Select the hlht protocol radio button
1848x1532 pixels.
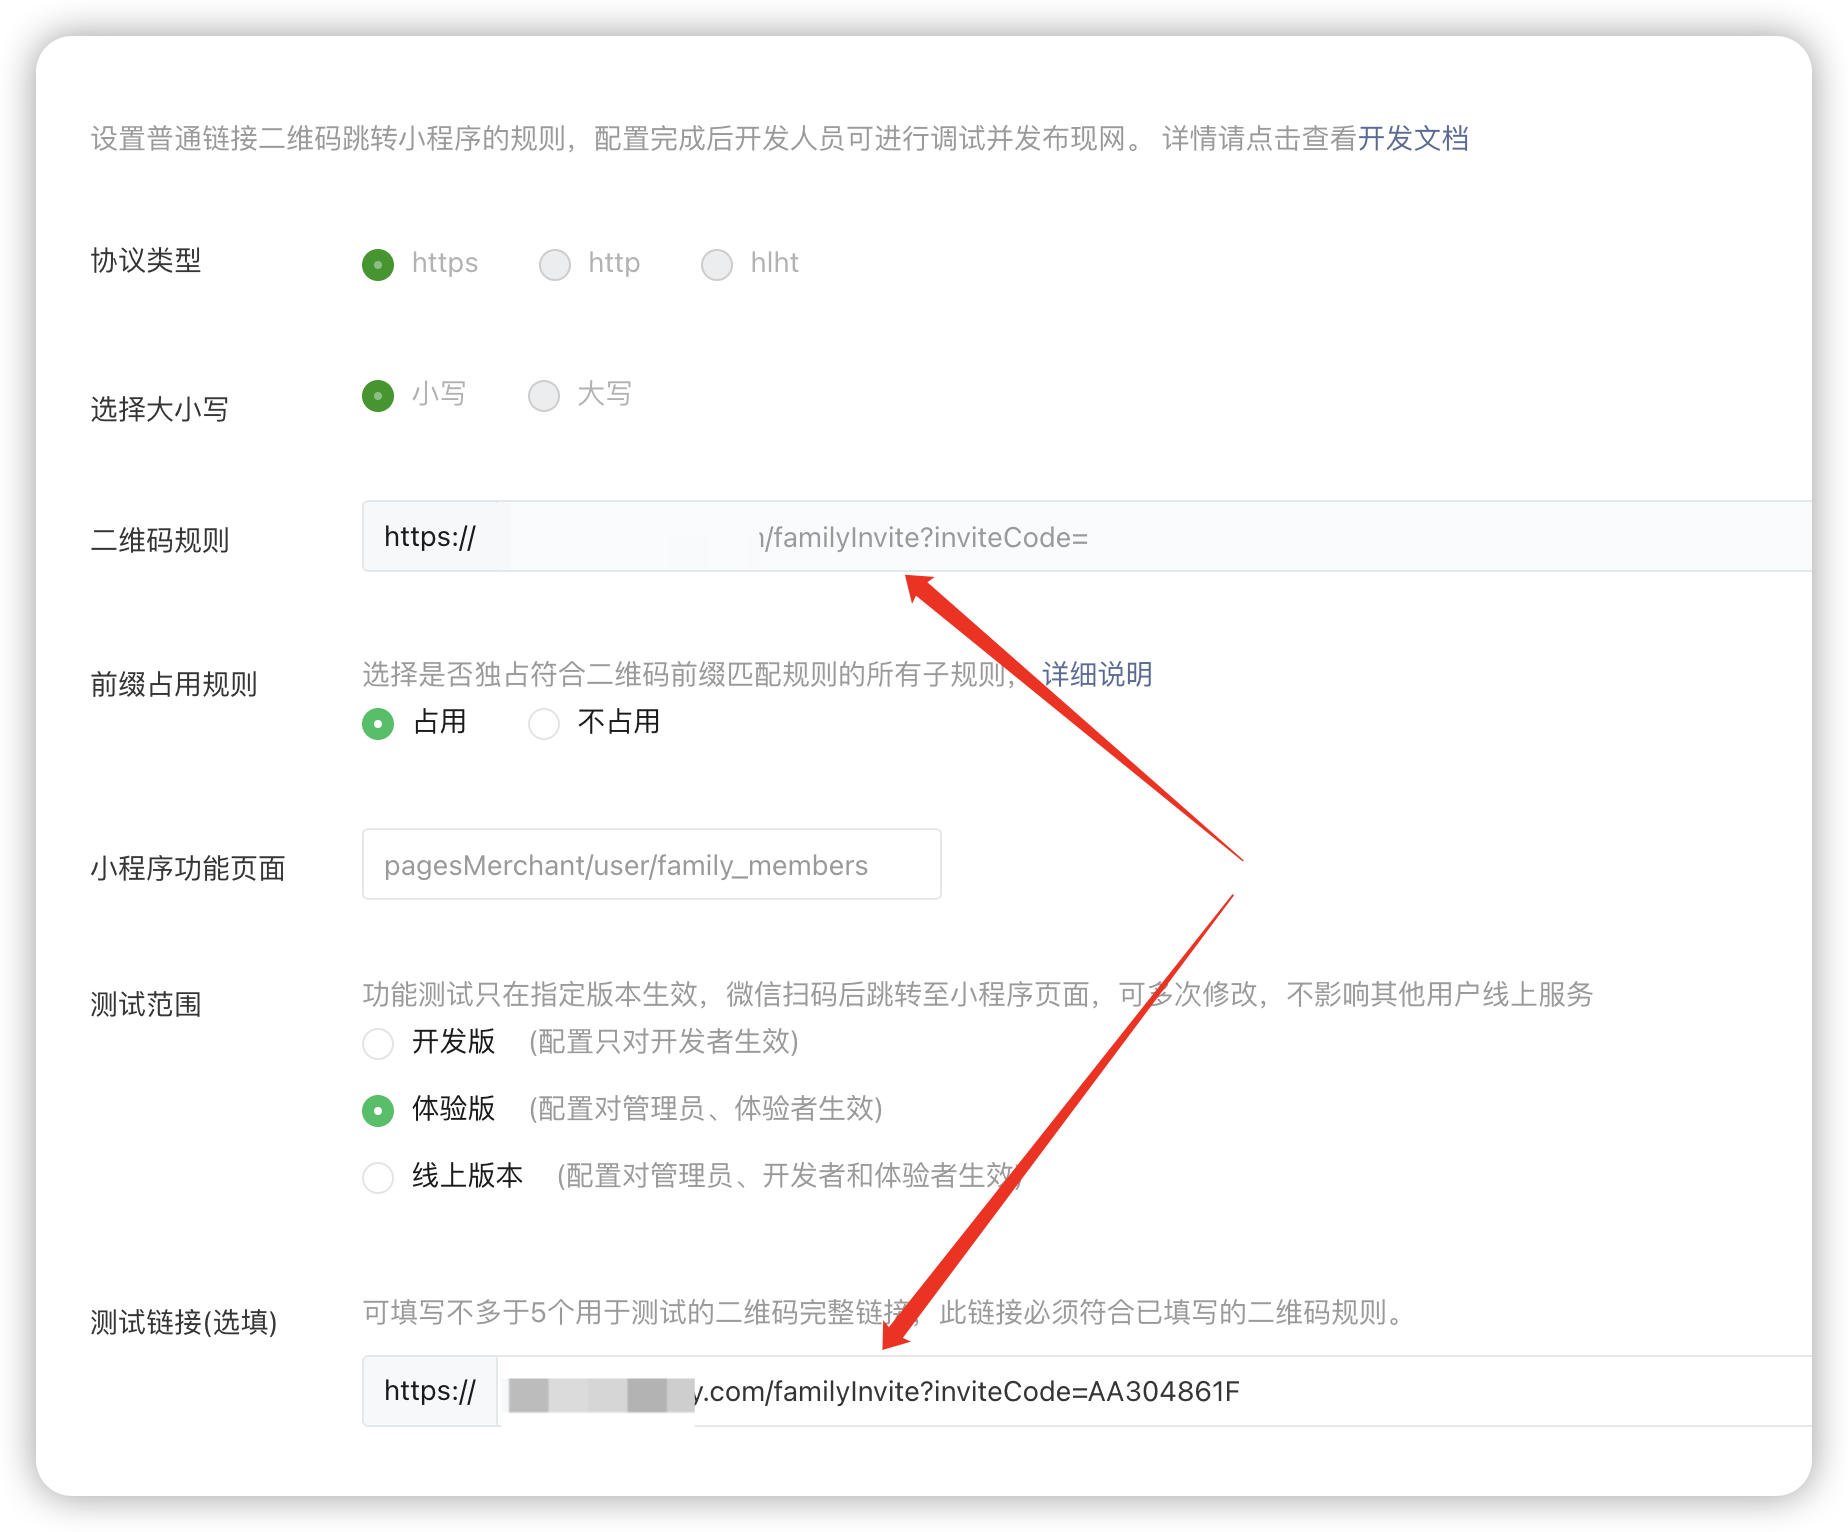pos(717,265)
